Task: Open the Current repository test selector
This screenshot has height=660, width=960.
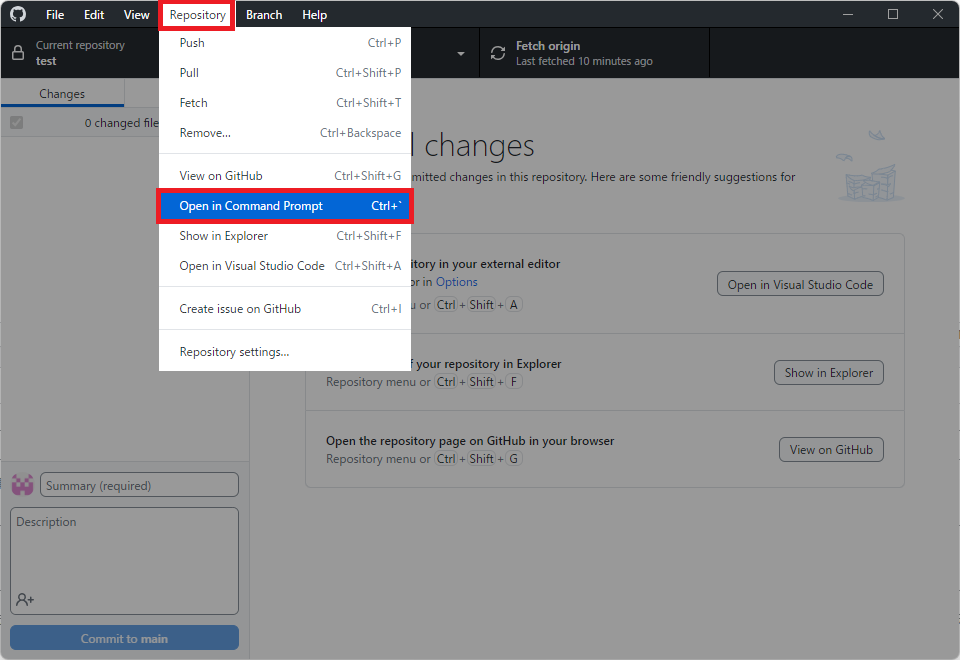Action: pyautogui.click(x=80, y=53)
